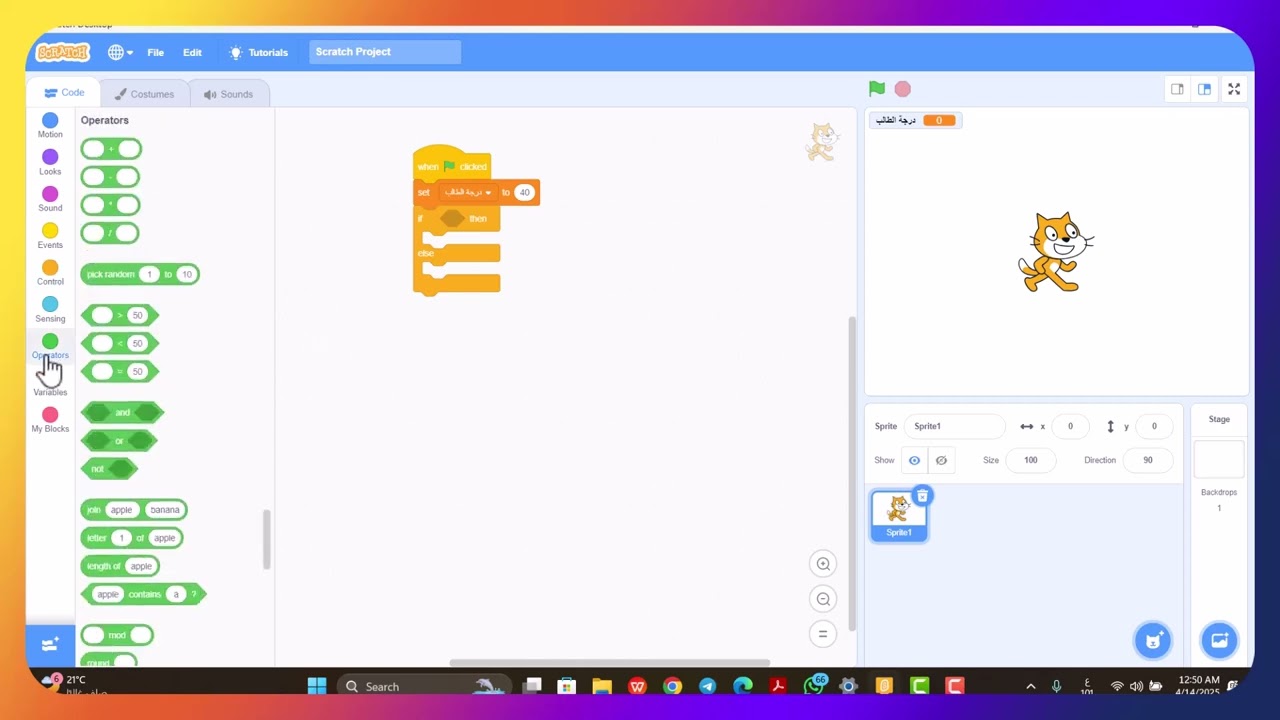Click the when flag clicked block

(451, 165)
